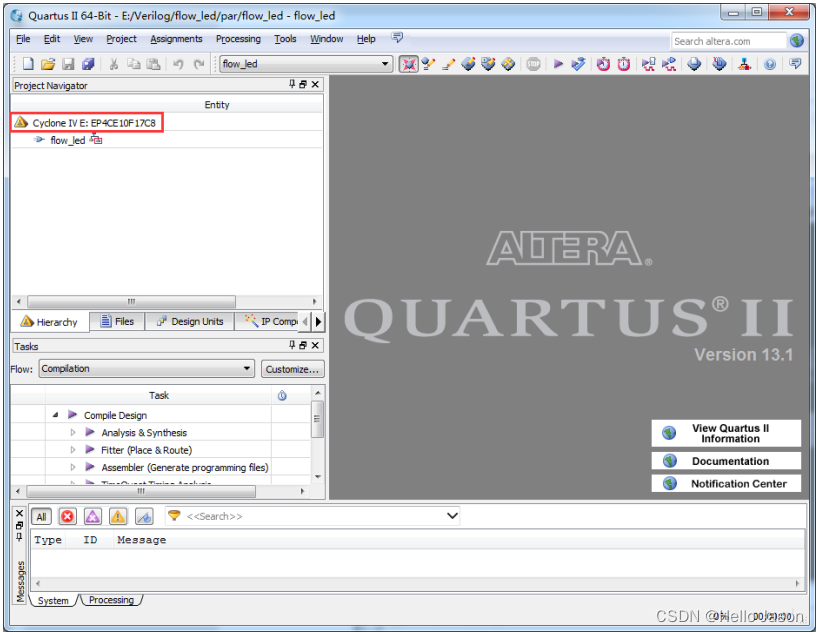Click the funnel filter icon in Messages
This screenshot has width=818, height=632.
[x=174, y=516]
